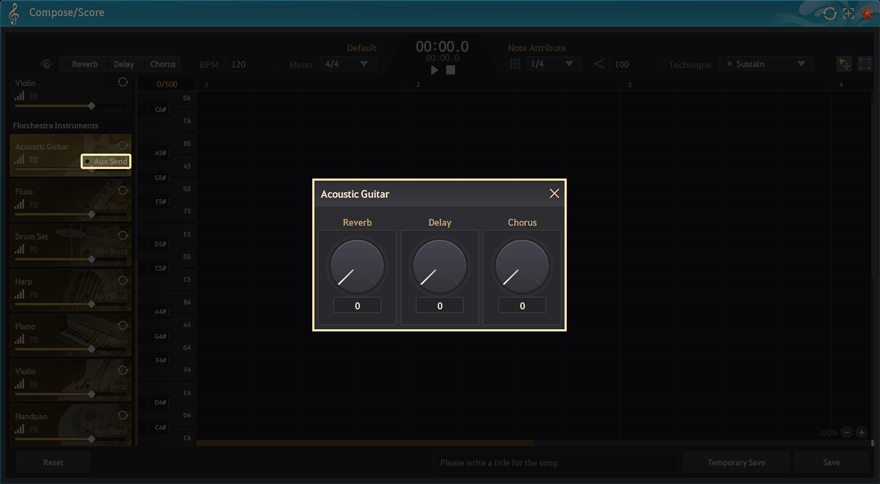Select the pointer draw tool icon
This screenshot has height=484, width=880.
coord(844,64)
